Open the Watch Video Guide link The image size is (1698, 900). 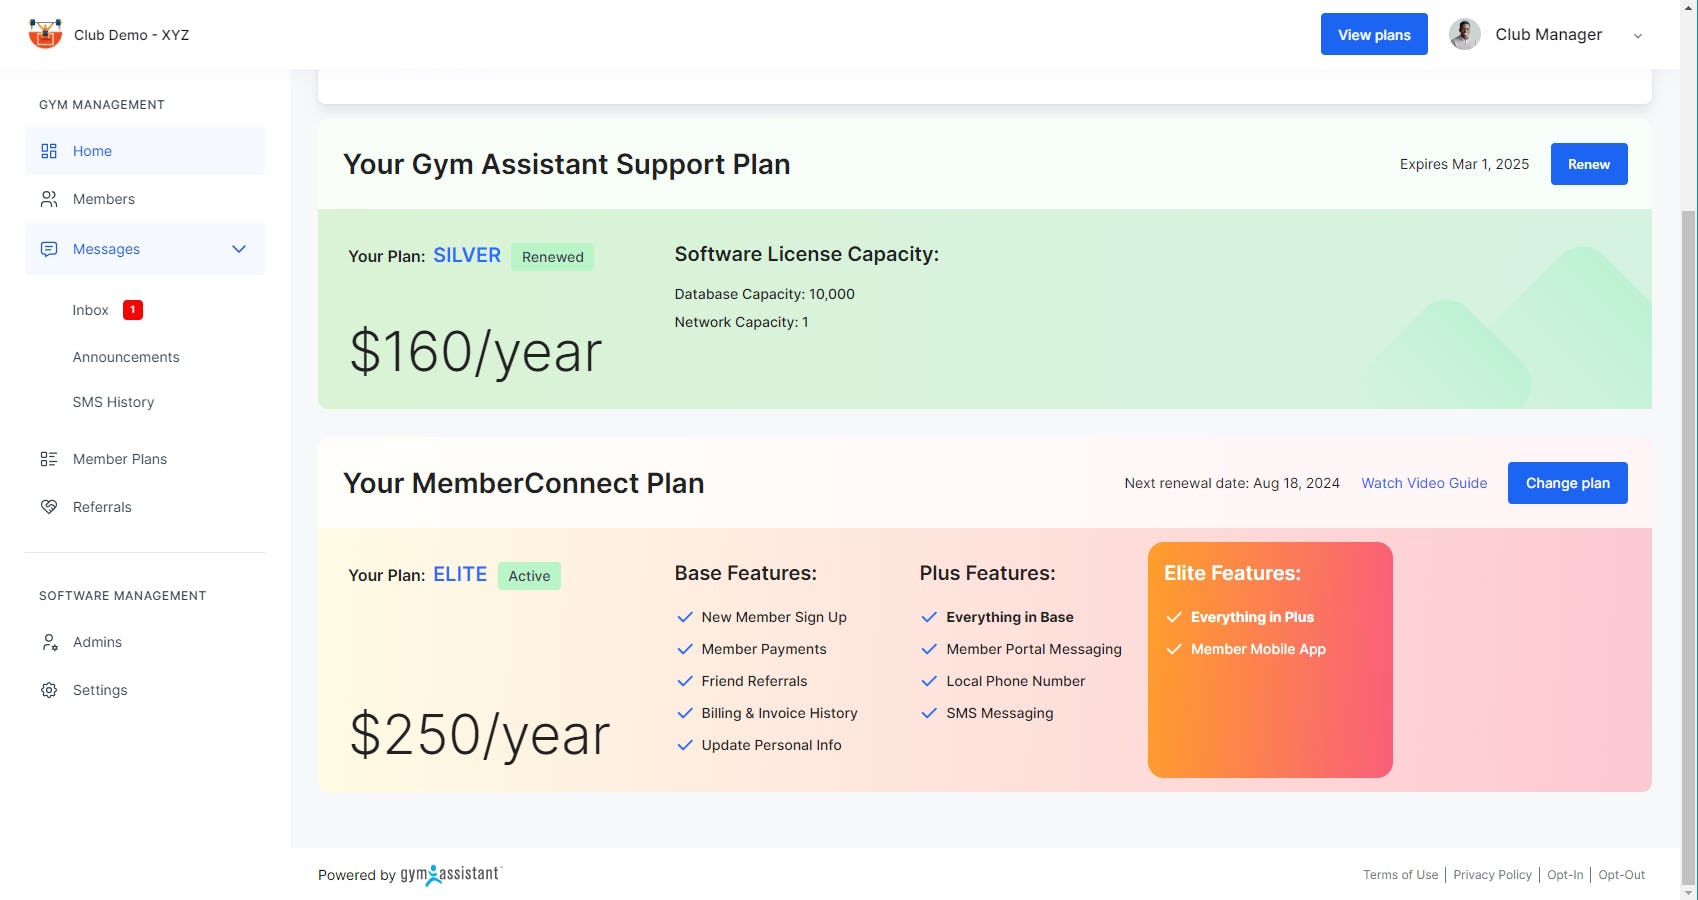1424,482
